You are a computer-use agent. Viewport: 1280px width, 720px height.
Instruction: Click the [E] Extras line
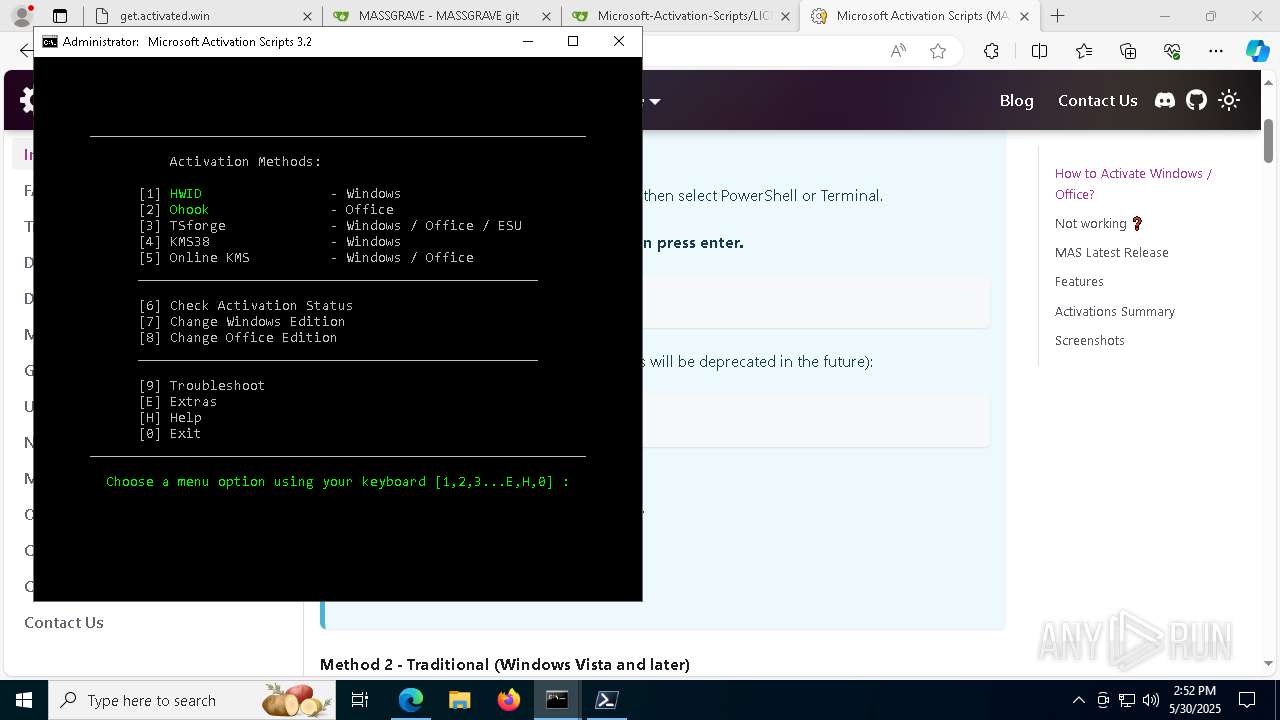point(178,401)
